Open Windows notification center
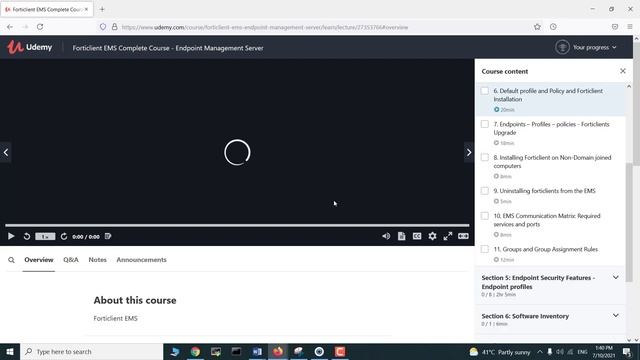This screenshot has width=640, height=360. pos(627,351)
